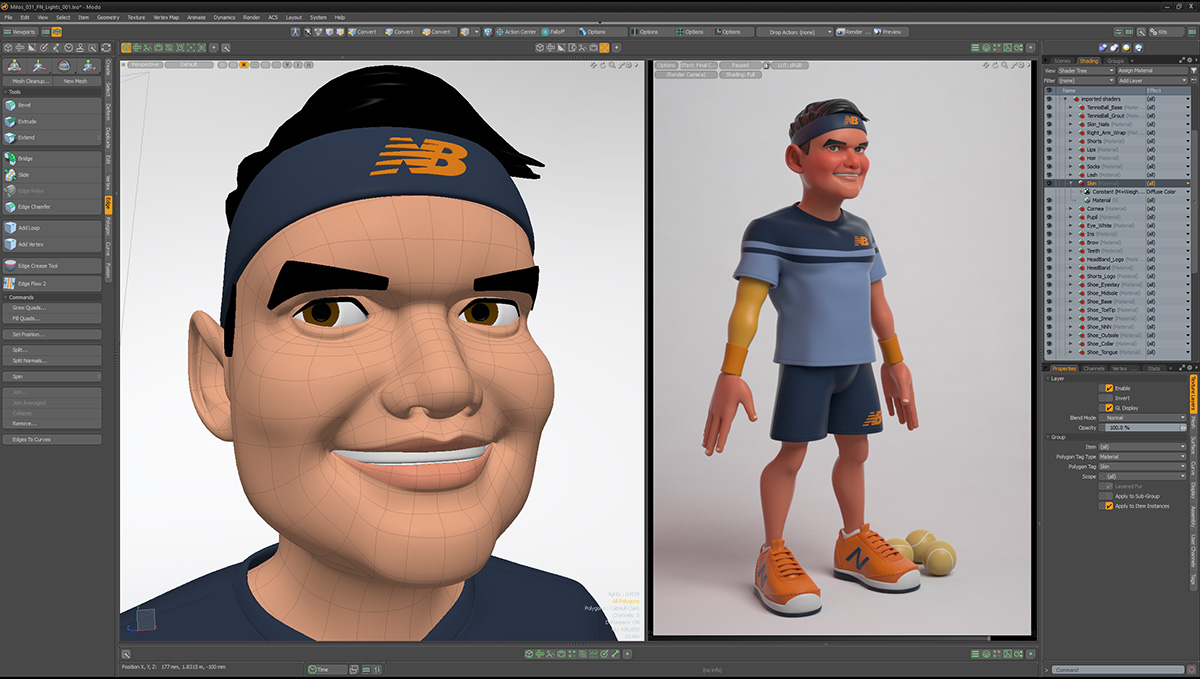Select the Edge Flow 2 tool
The image size is (1200, 679).
(x=52, y=283)
